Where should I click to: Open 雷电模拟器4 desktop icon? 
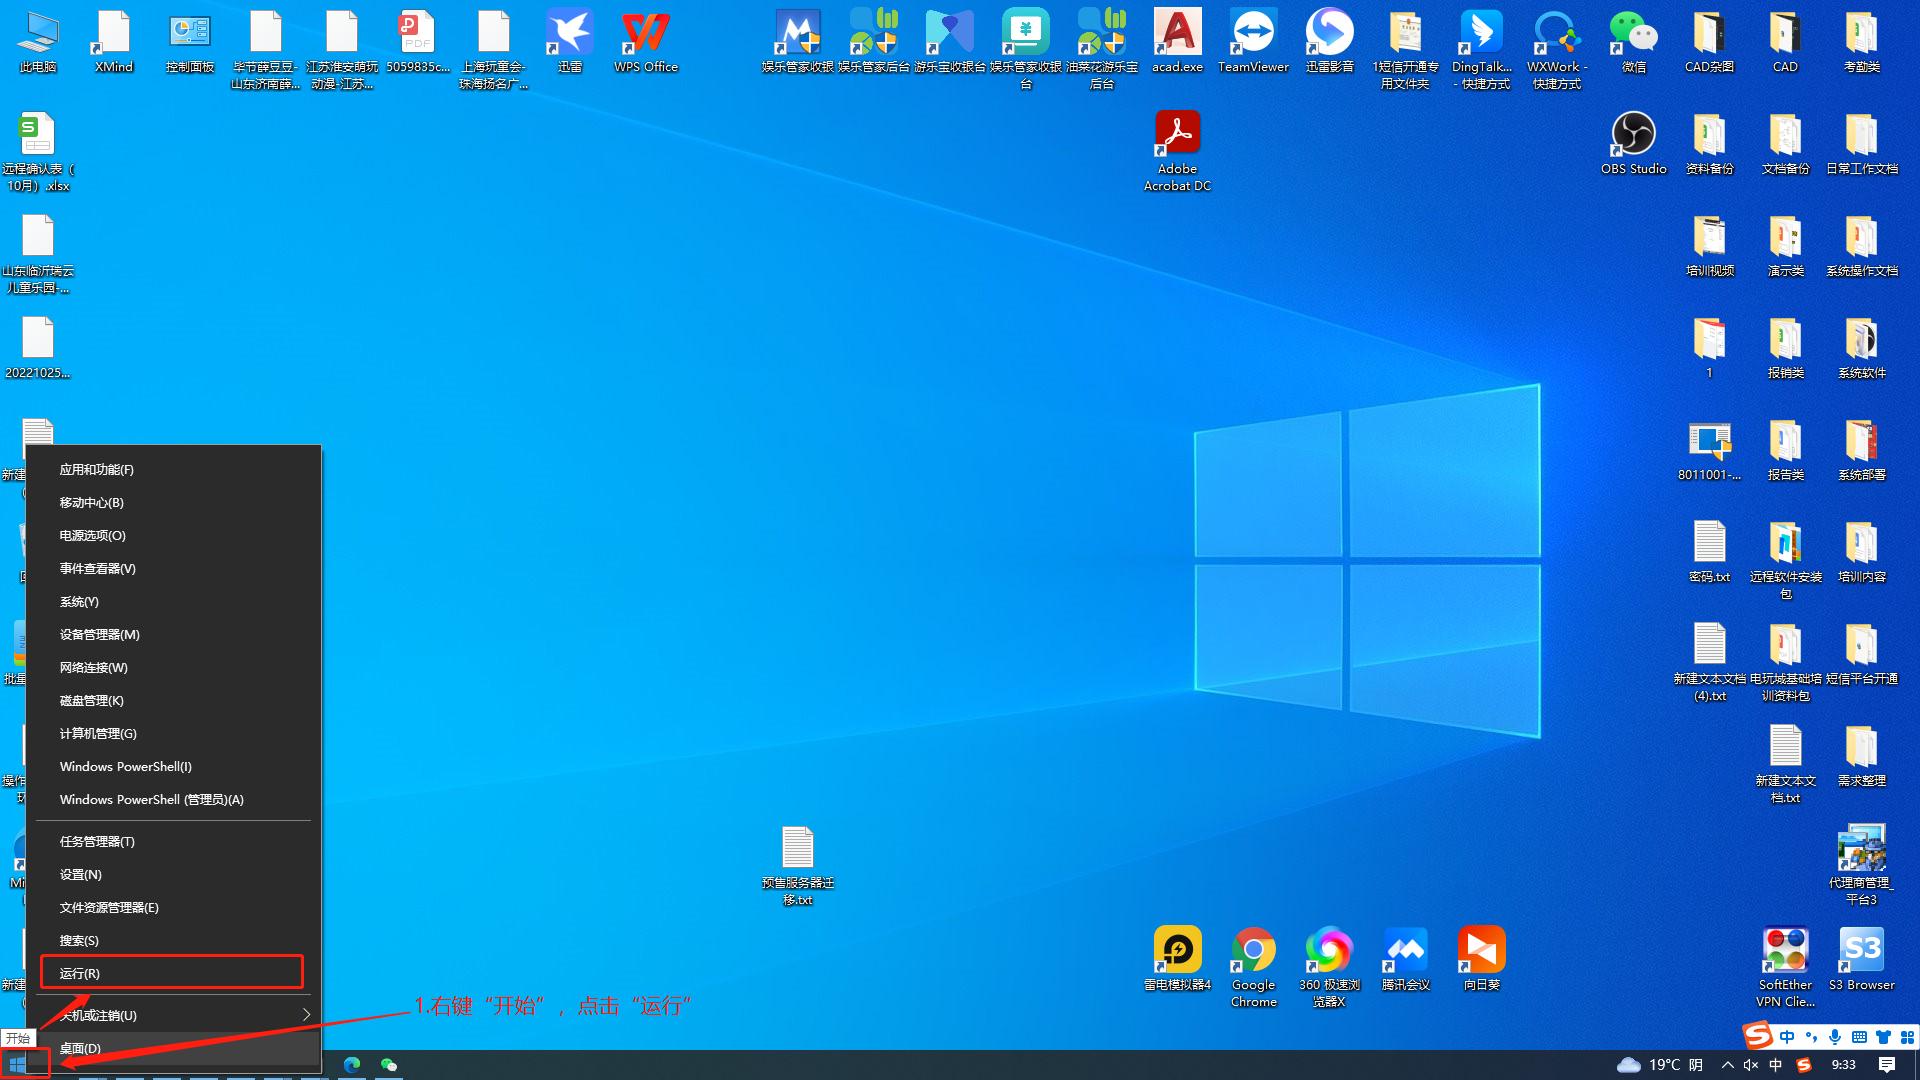coord(1178,960)
